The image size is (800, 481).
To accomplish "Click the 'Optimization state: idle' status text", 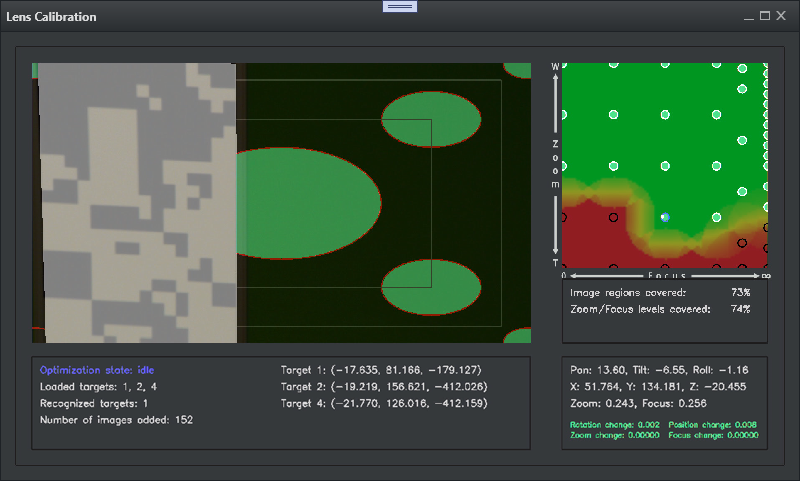I will coord(97,370).
